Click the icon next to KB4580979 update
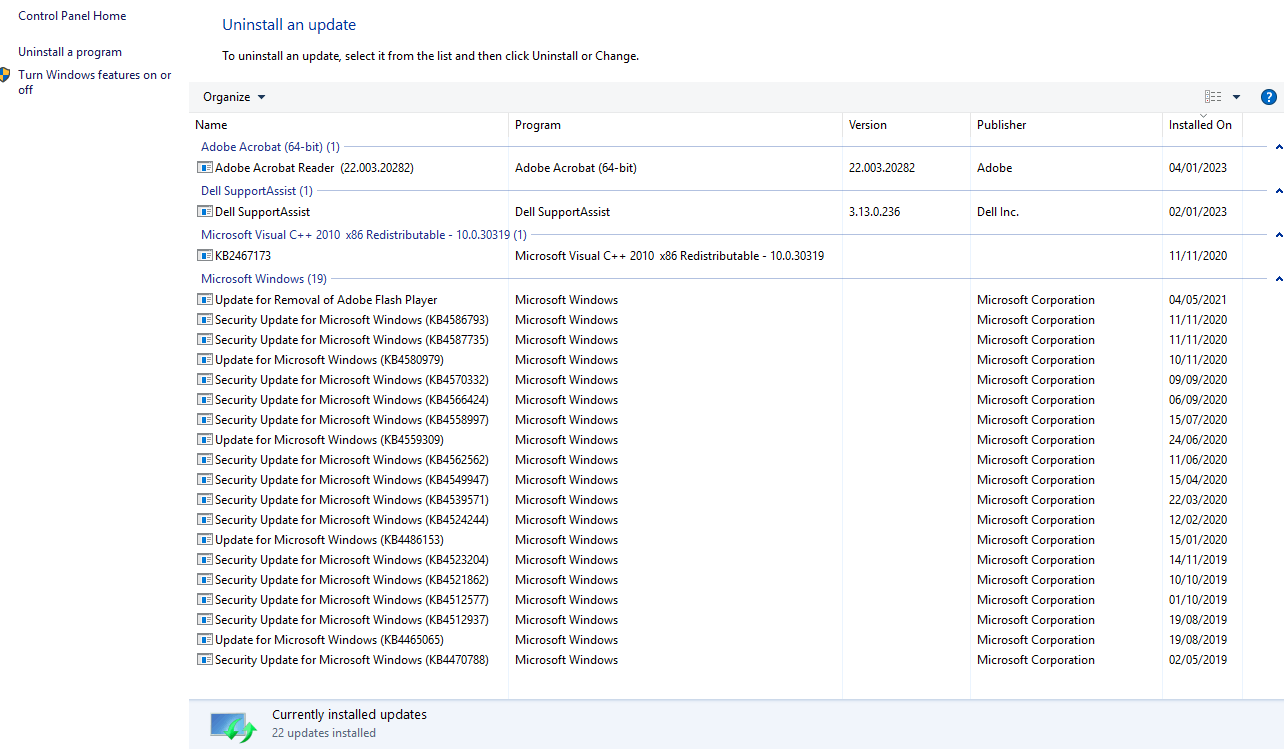This screenshot has width=1284, height=749. click(205, 360)
